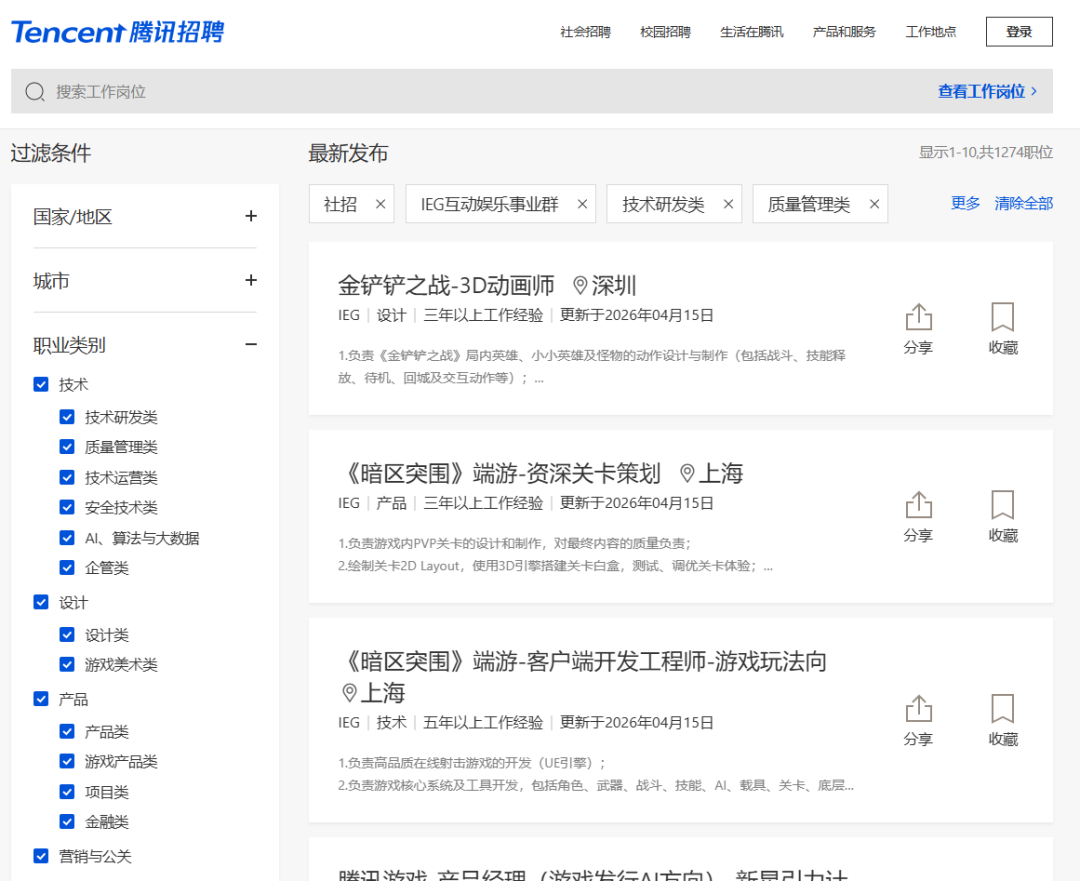The width and height of the screenshot is (1080, 881).
Task: Share the 《暗区突围》端游-资深关卡策划 job
Action: (x=918, y=508)
